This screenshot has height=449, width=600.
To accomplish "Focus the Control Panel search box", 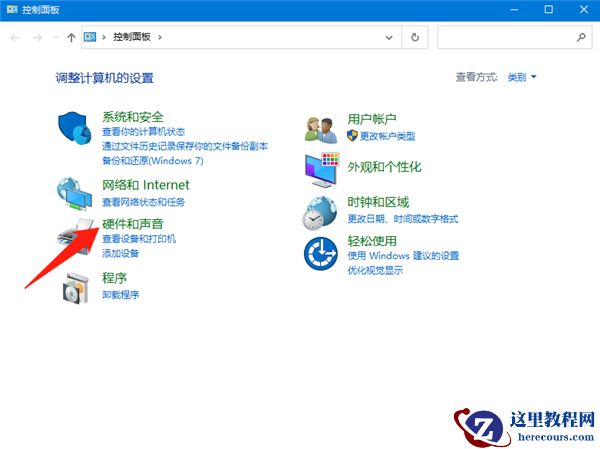I will click(515, 37).
